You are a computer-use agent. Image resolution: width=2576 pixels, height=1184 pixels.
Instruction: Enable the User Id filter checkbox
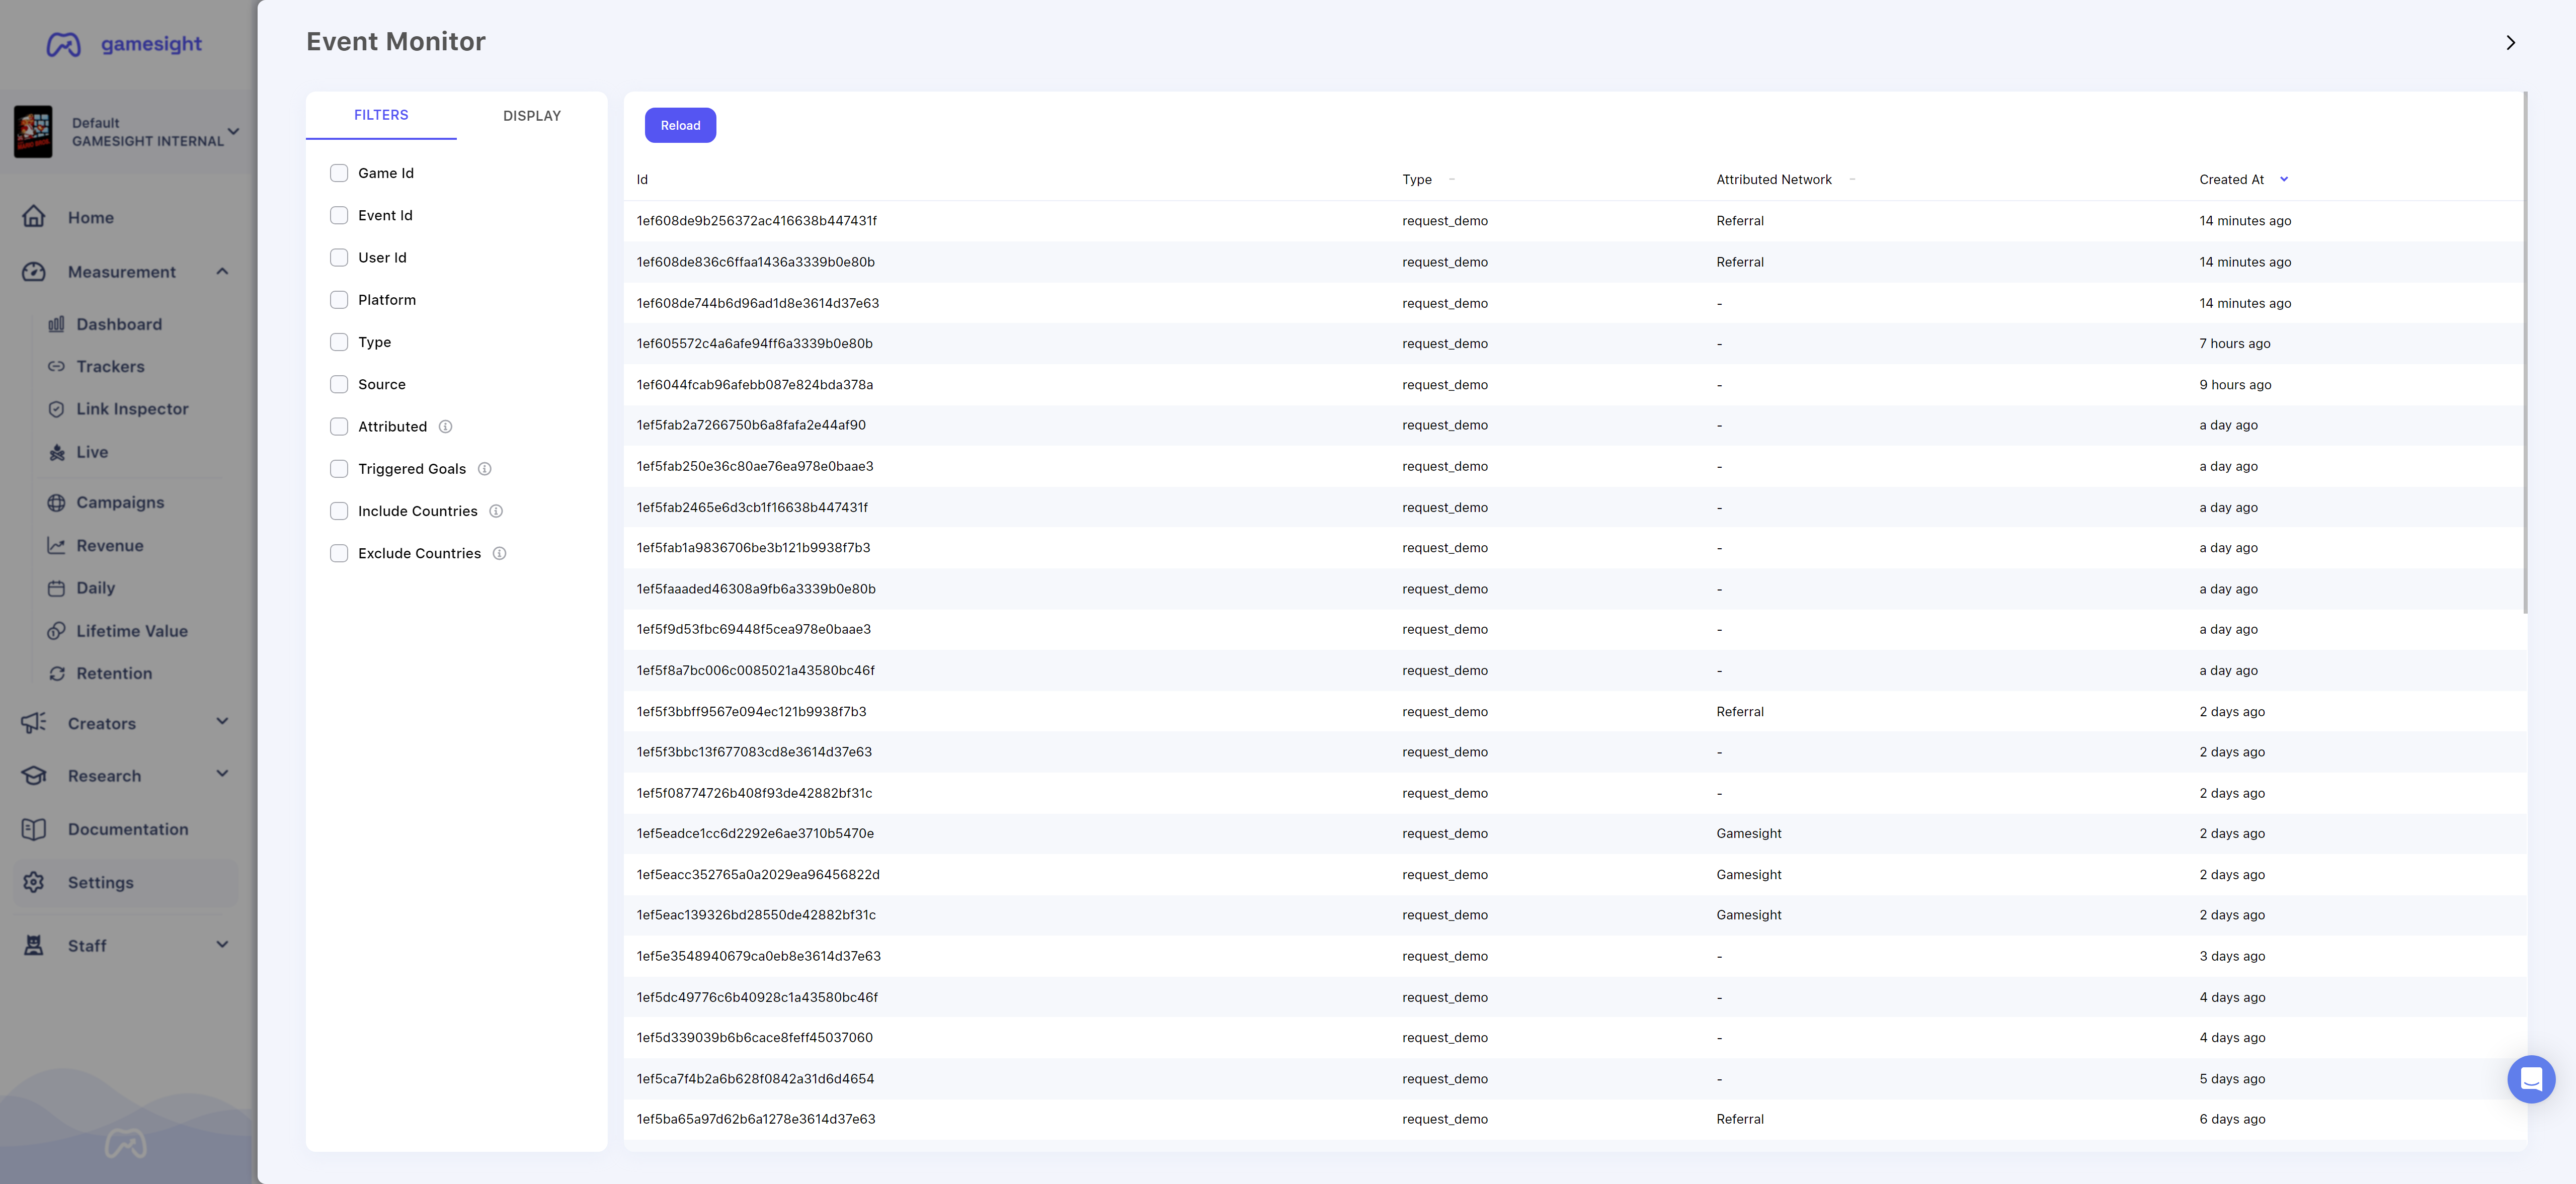(x=339, y=258)
